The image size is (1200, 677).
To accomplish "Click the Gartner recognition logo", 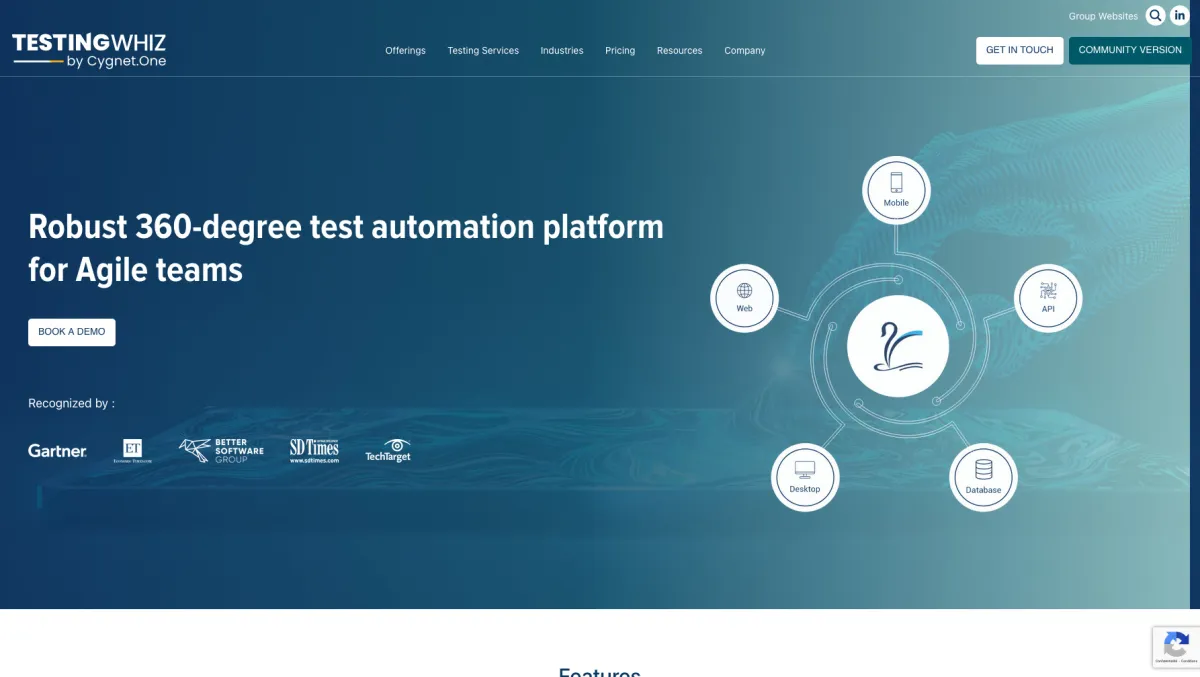I will tap(57, 451).
